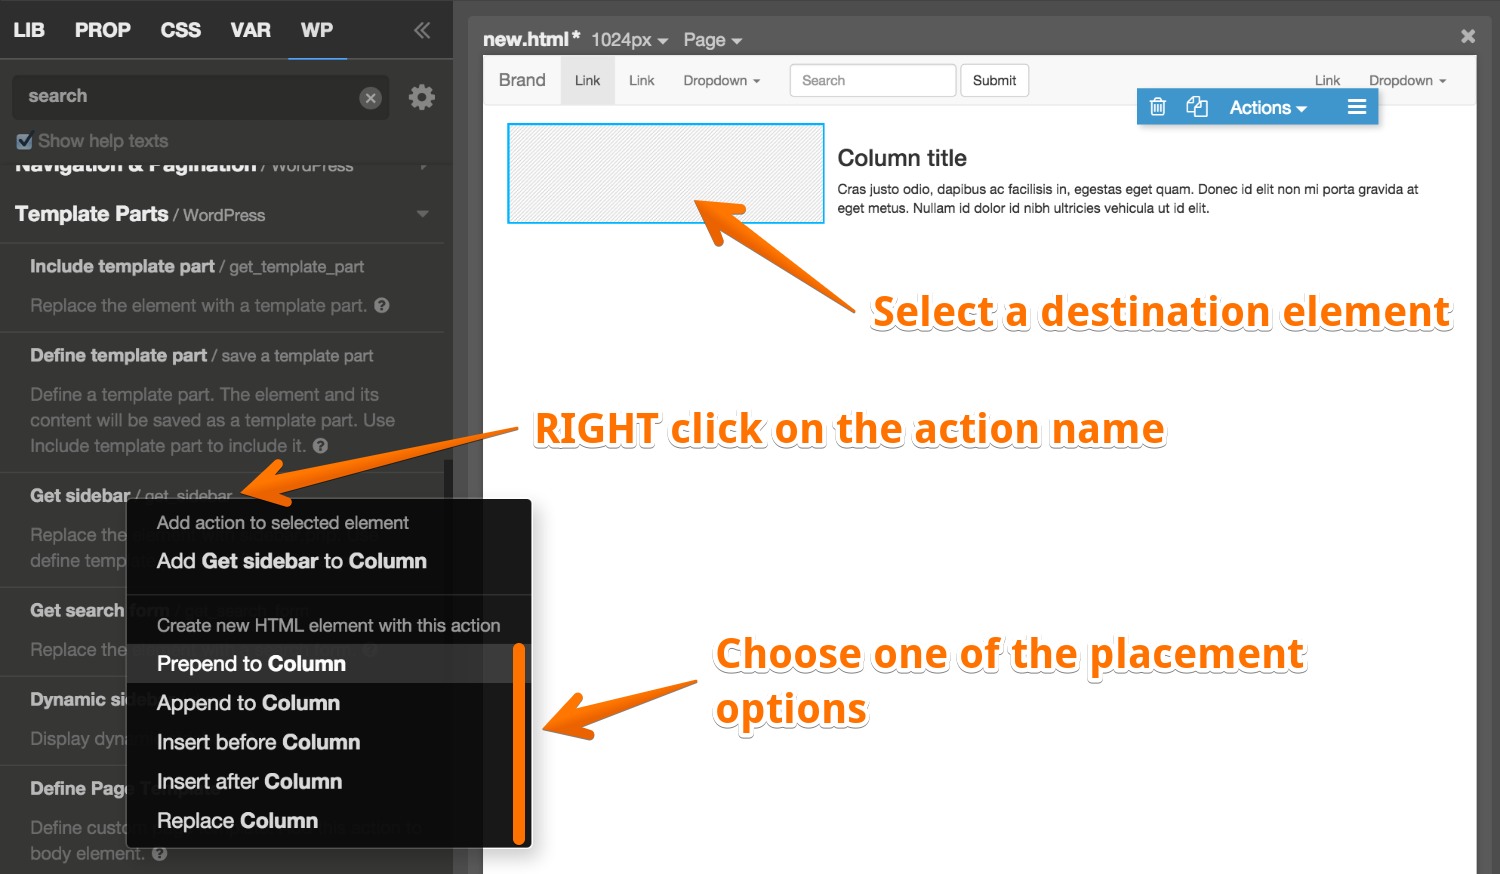
Task: Select Insert before Column option
Action: pyautogui.click(x=259, y=742)
